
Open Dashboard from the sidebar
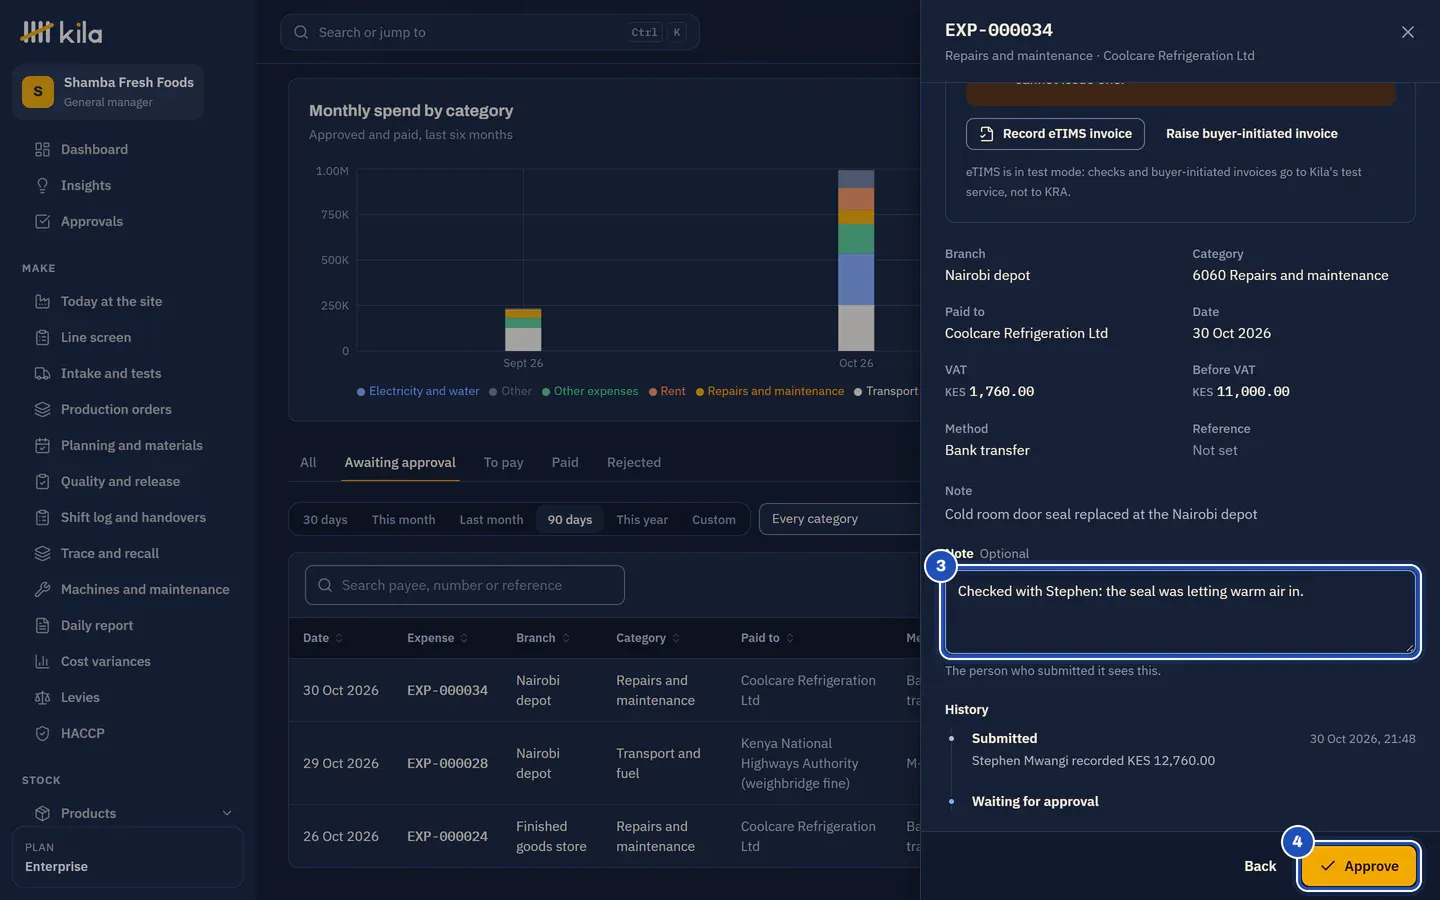click(94, 149)
